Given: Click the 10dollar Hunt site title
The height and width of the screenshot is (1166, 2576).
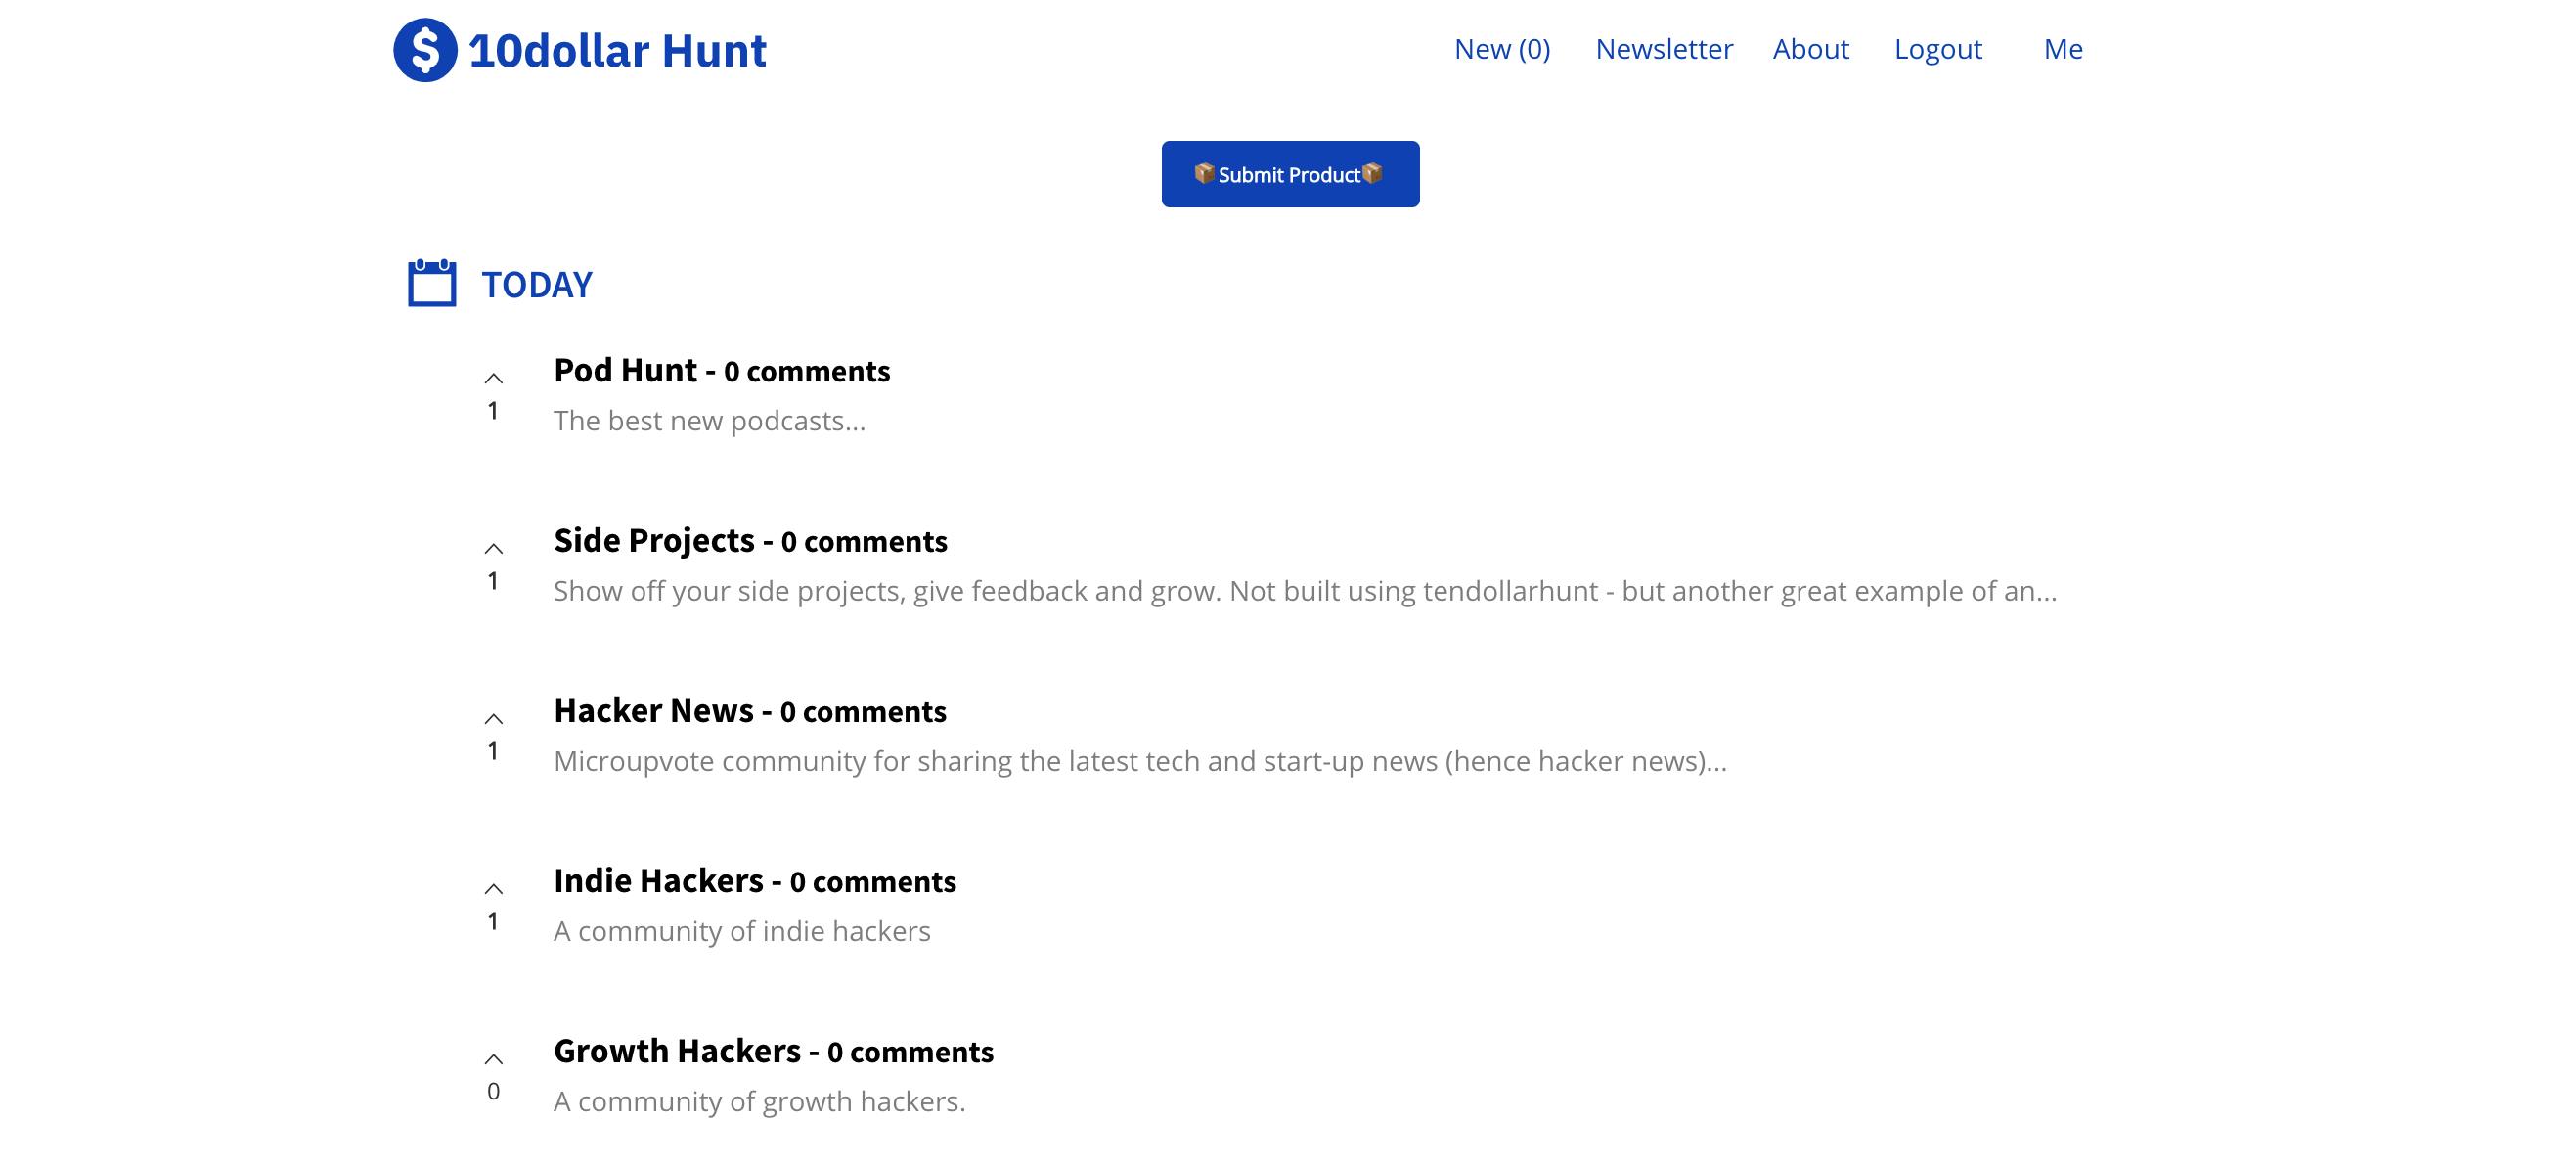Looking at the screenshot, I should (617, 50).
